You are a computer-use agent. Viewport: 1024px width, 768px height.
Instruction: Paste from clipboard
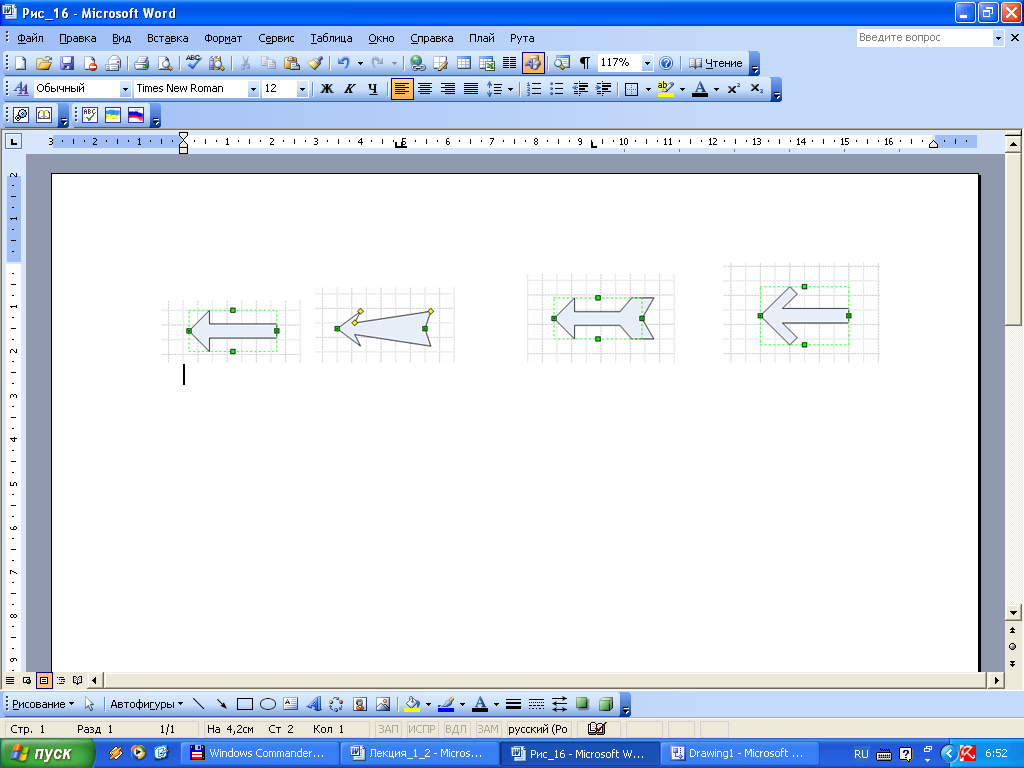coord(292,63)
